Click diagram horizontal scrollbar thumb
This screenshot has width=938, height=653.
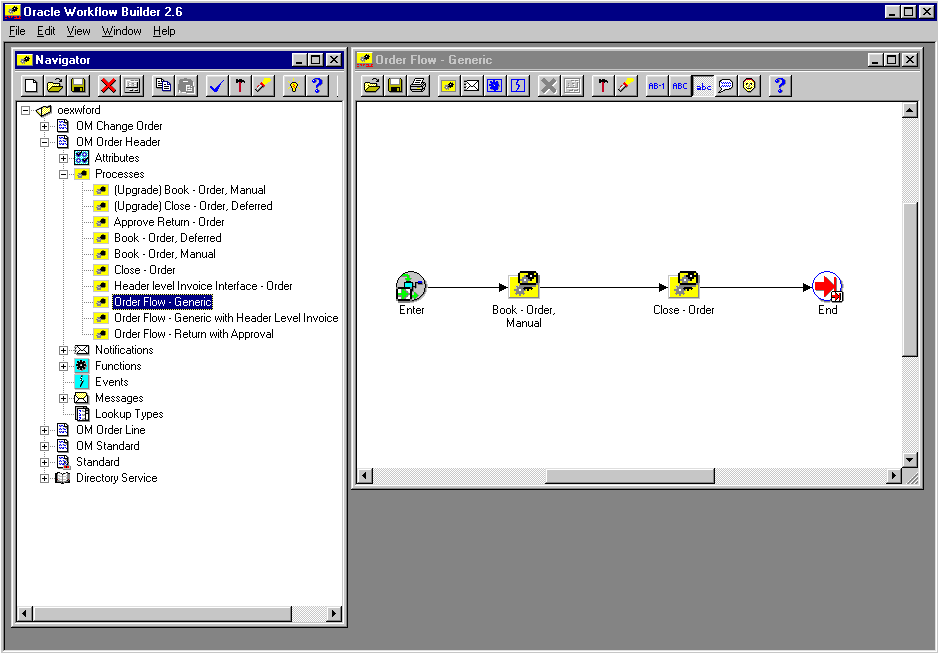[x=630, y=476]
